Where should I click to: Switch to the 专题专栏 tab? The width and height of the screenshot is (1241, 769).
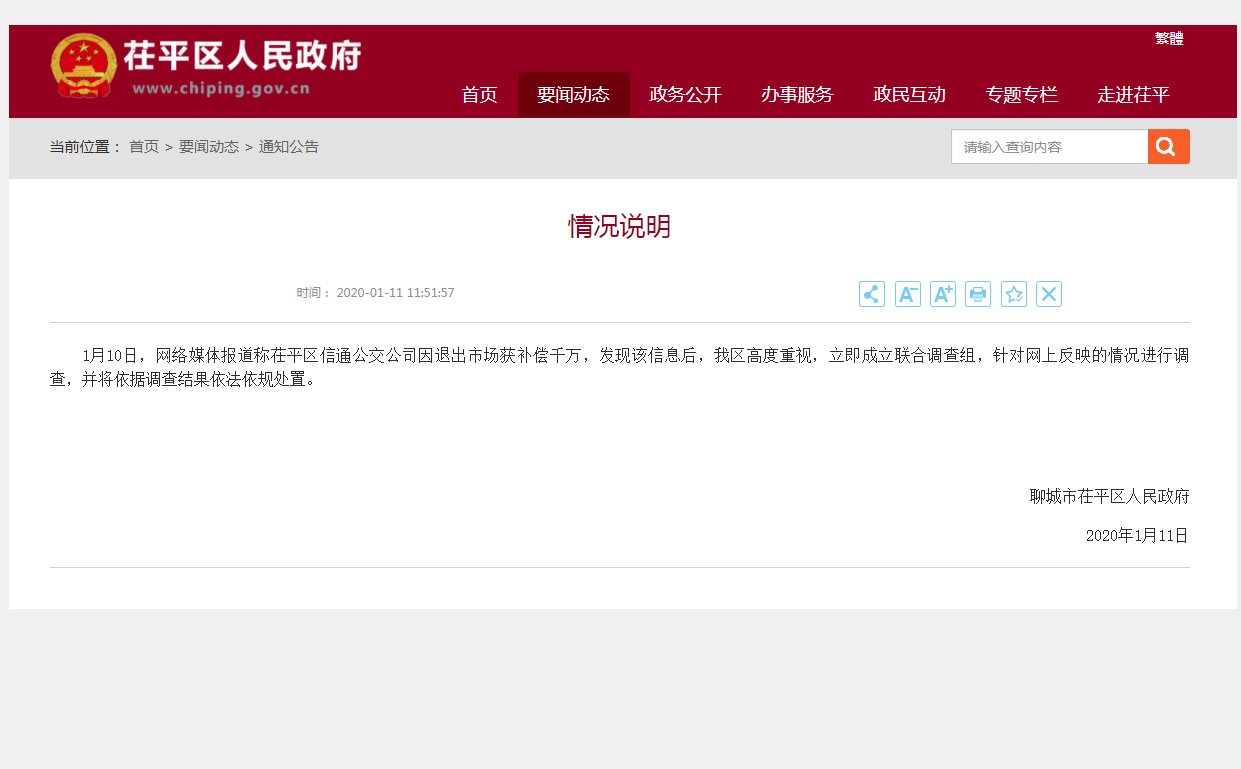(x=1021, y=95)
